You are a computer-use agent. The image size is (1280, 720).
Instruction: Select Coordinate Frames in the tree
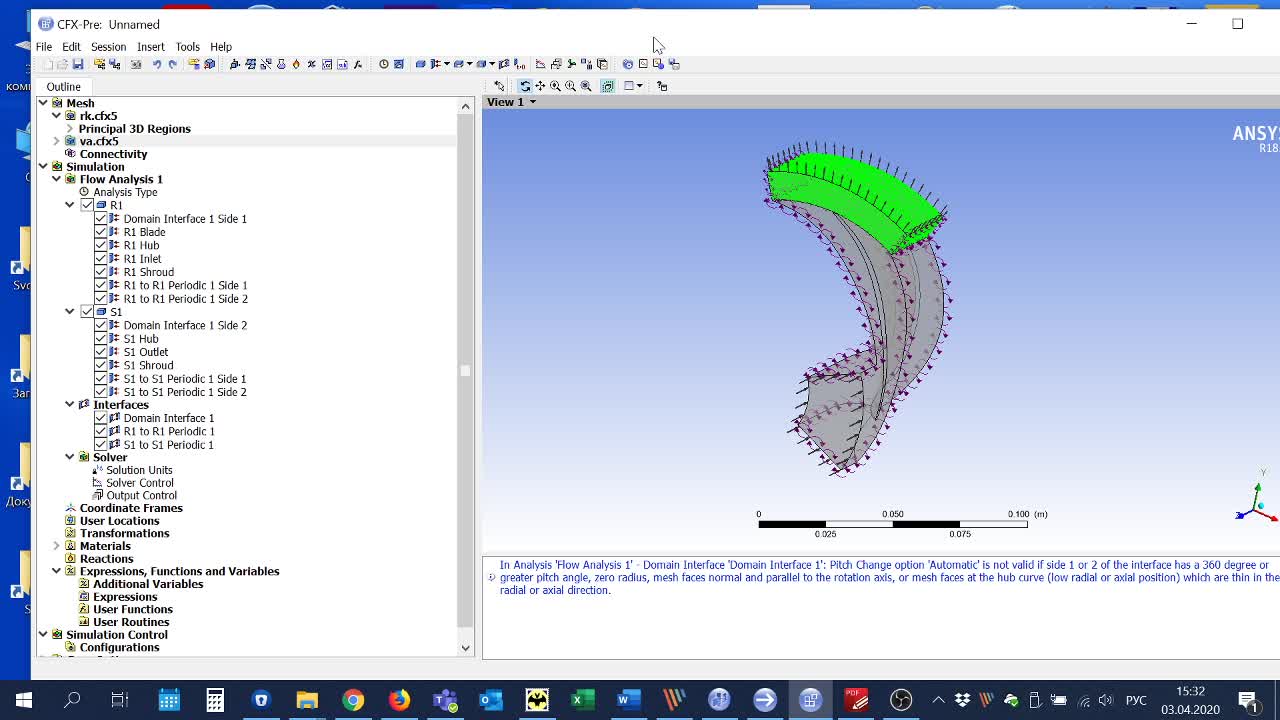coord(131,508)
